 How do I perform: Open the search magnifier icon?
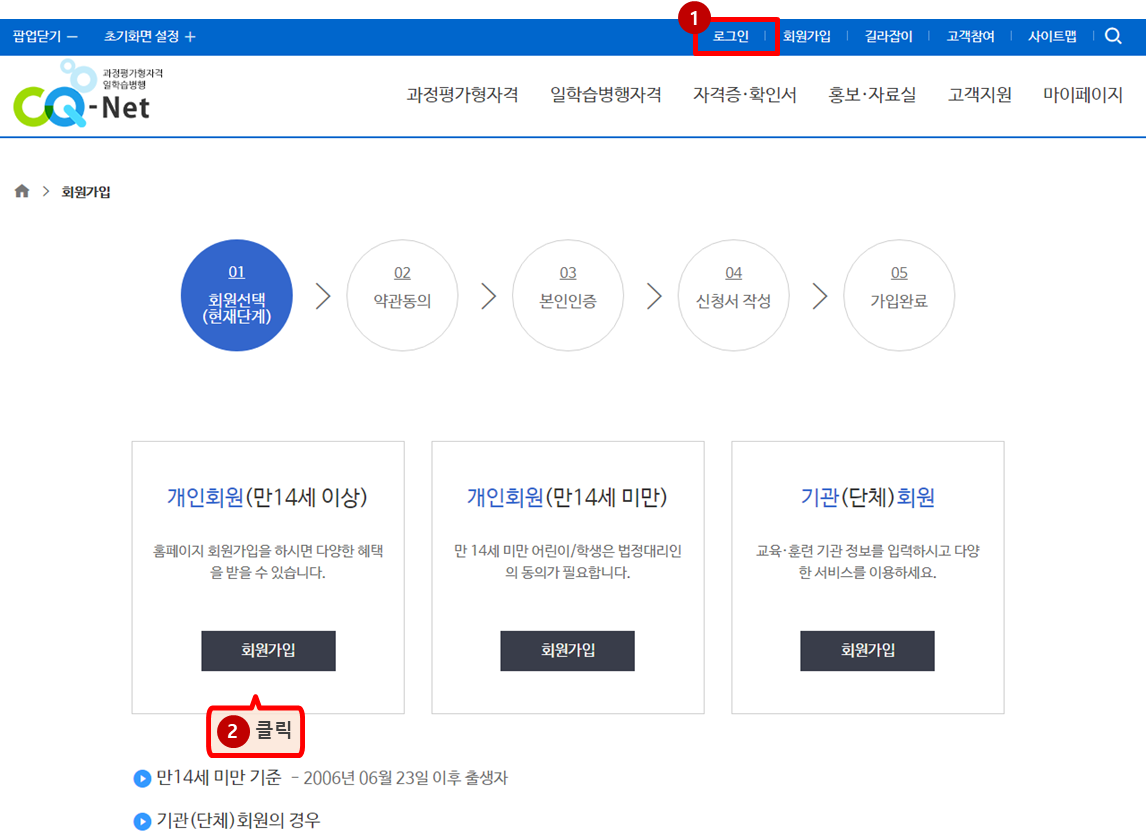tap(1112, 36)
